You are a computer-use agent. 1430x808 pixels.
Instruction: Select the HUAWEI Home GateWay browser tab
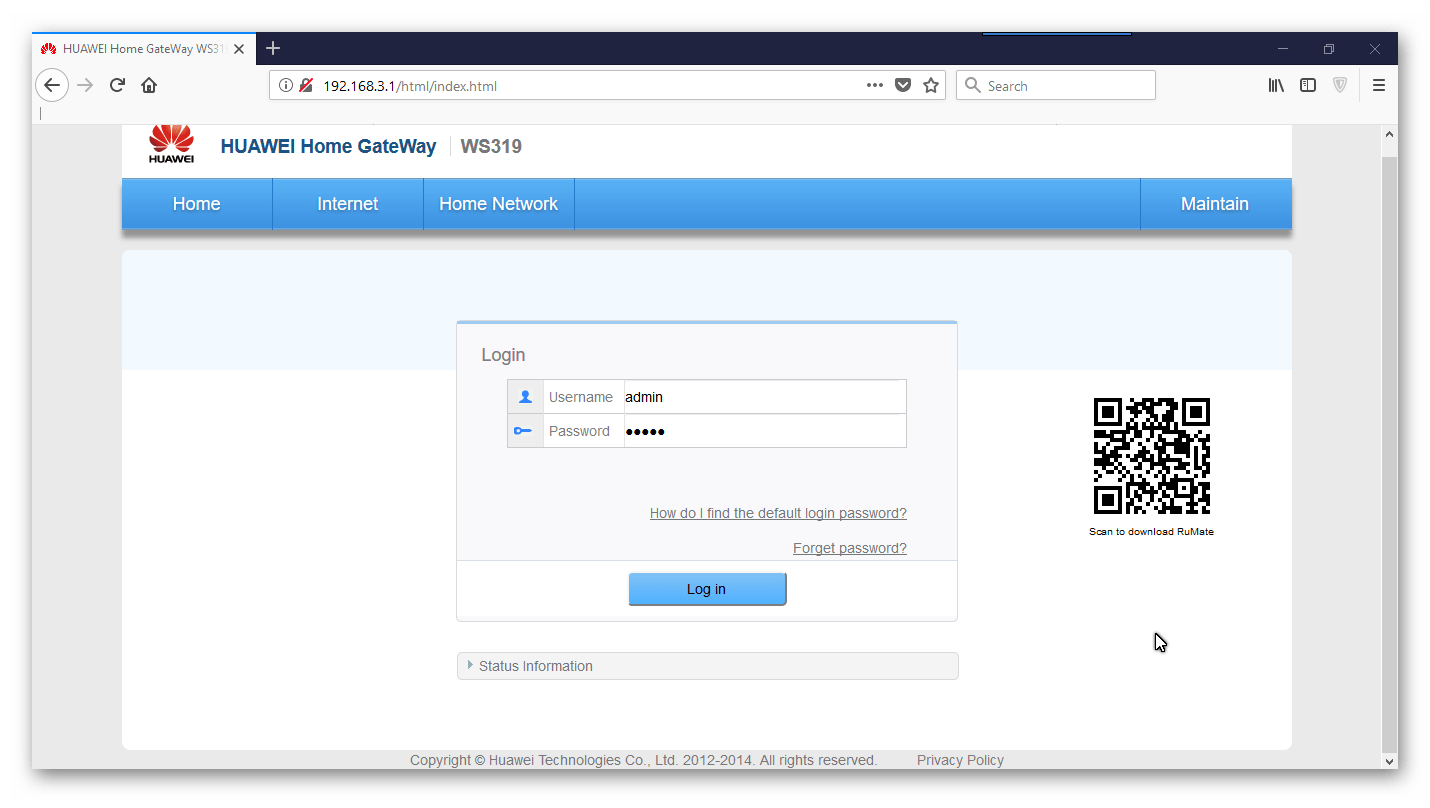point(143,48)
